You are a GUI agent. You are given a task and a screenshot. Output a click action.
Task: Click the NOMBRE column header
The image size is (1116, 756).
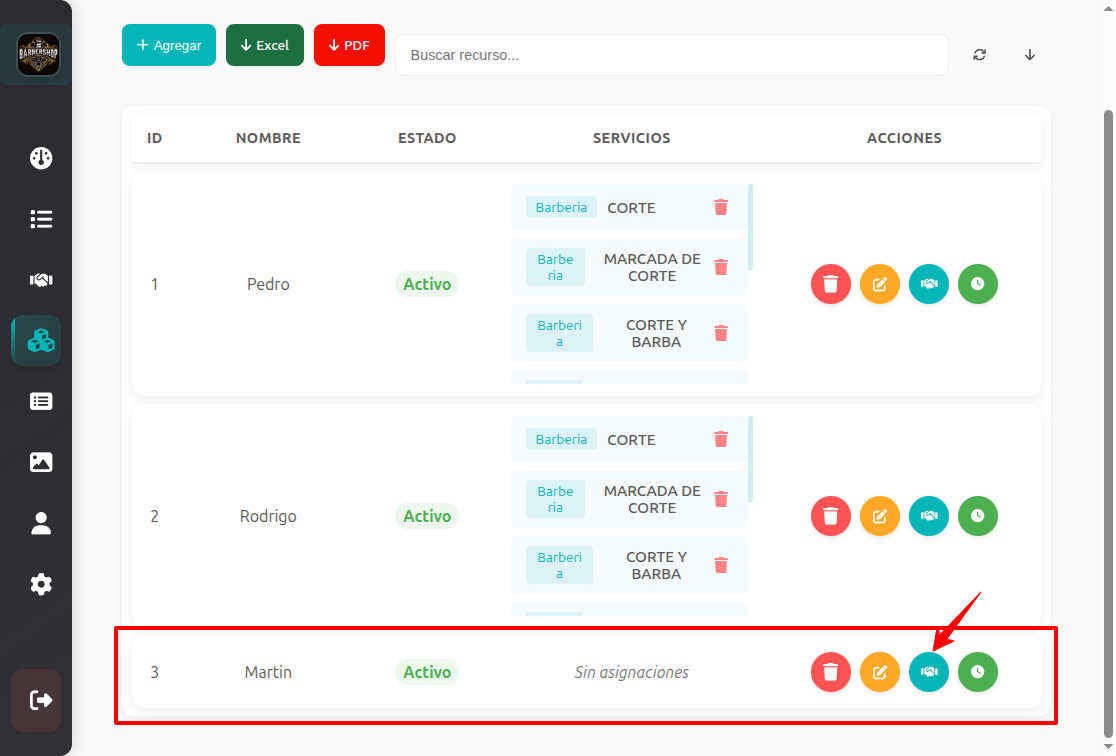coord(268,138)
